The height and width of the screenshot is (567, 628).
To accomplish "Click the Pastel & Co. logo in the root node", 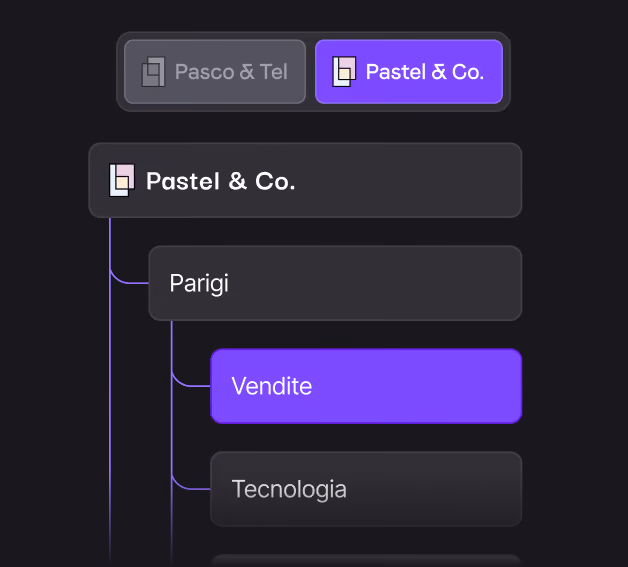I will click(x=122, y=180).
